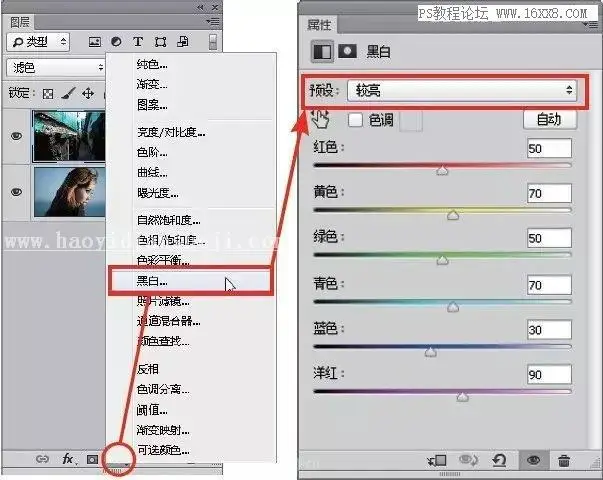Toggle the adjustment visibility eye icon
The image size is (603, 480).
[533, 460]
